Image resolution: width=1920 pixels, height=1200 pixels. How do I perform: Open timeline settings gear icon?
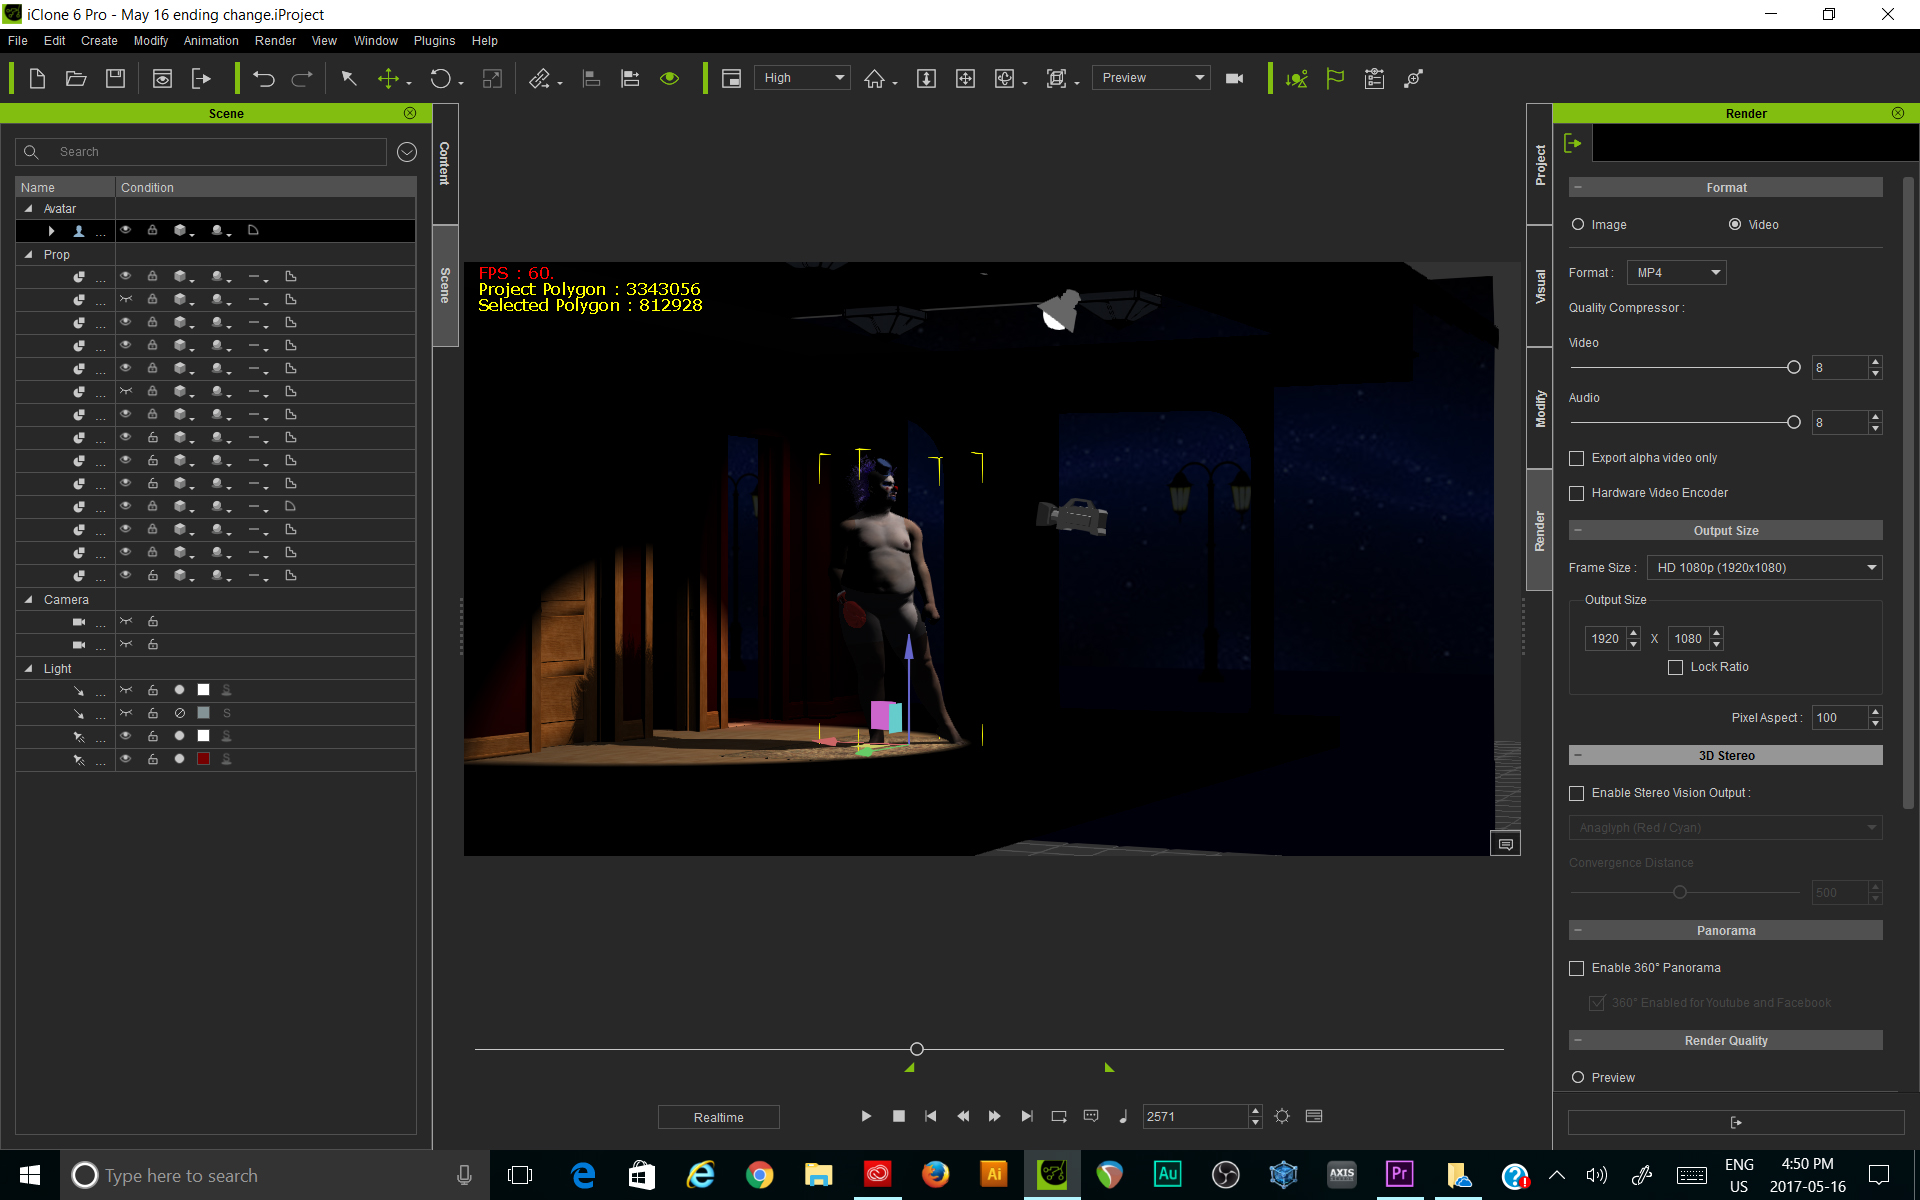coord(1282,1116)
